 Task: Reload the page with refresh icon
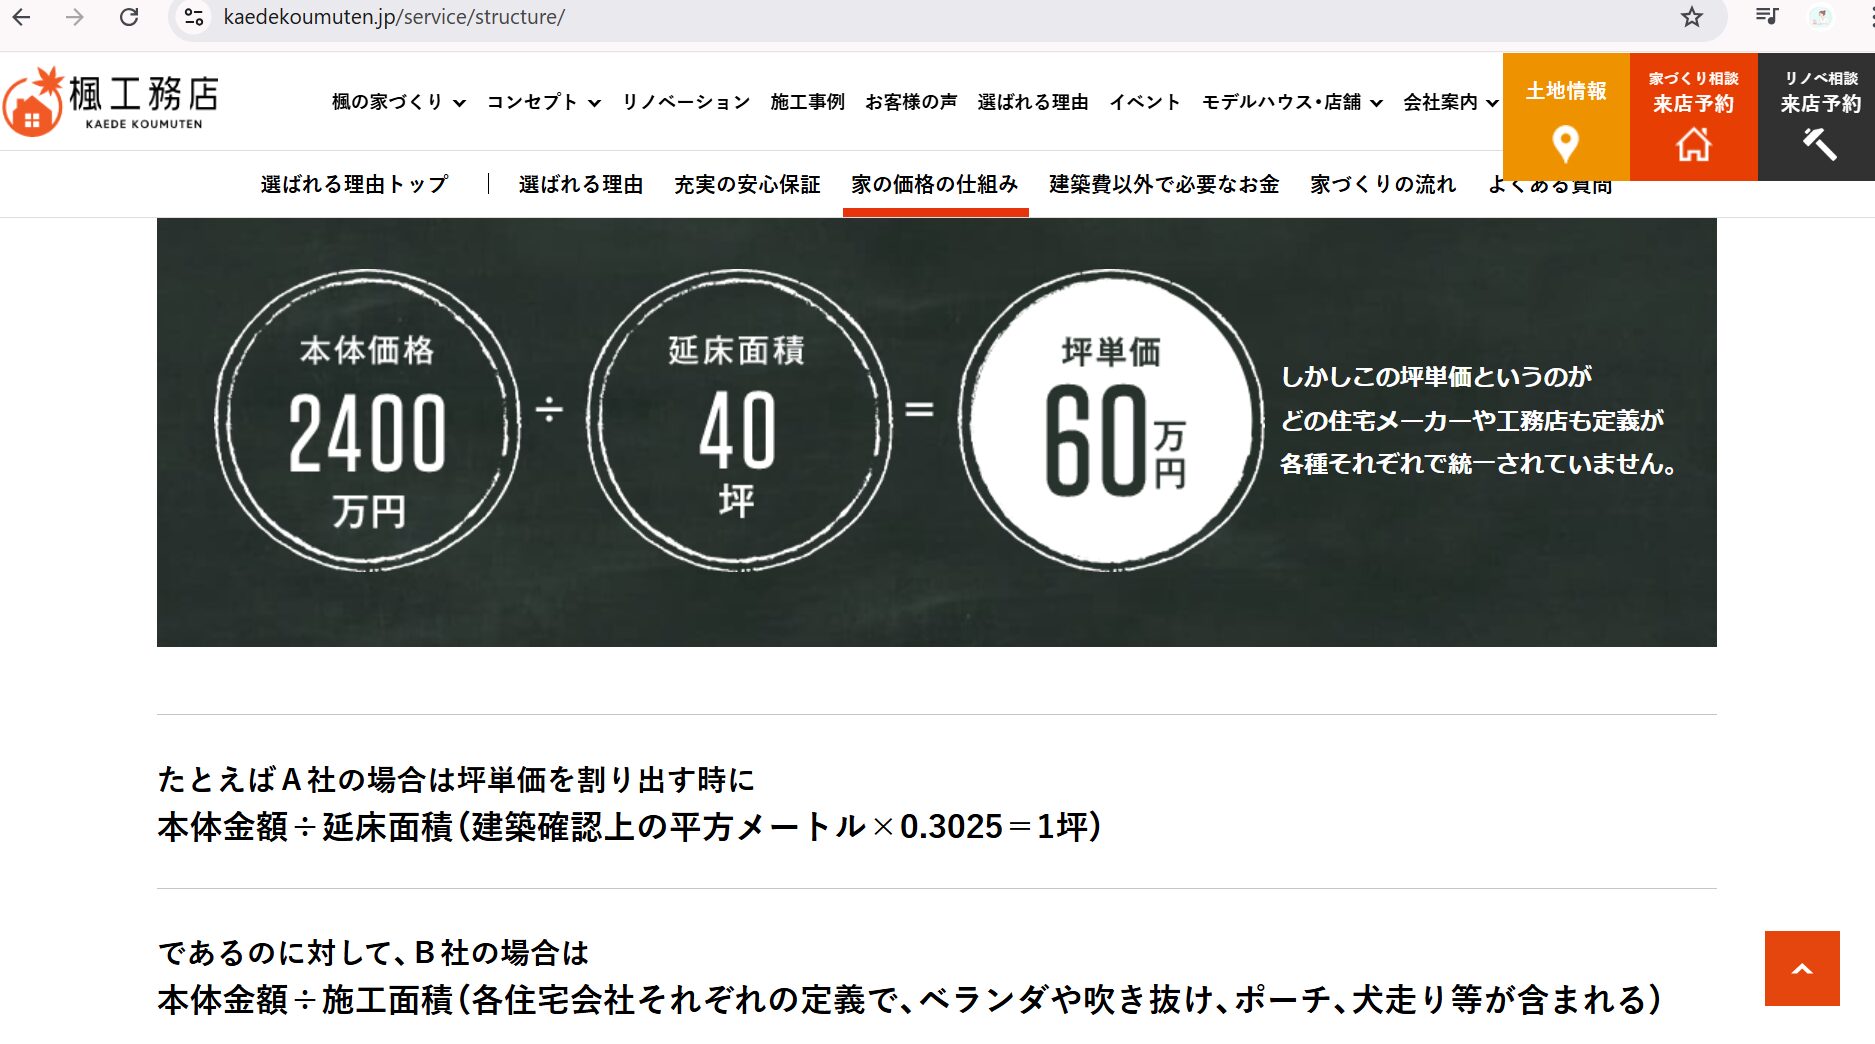[x=129, y=17]
